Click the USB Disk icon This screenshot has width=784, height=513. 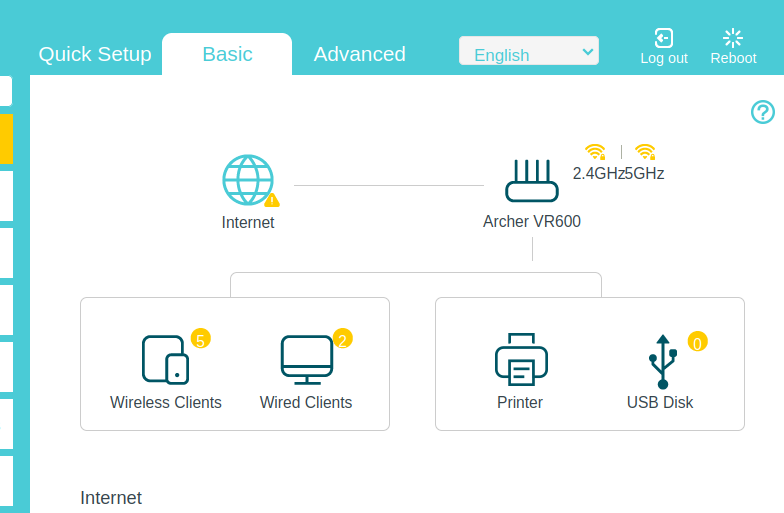662,360
